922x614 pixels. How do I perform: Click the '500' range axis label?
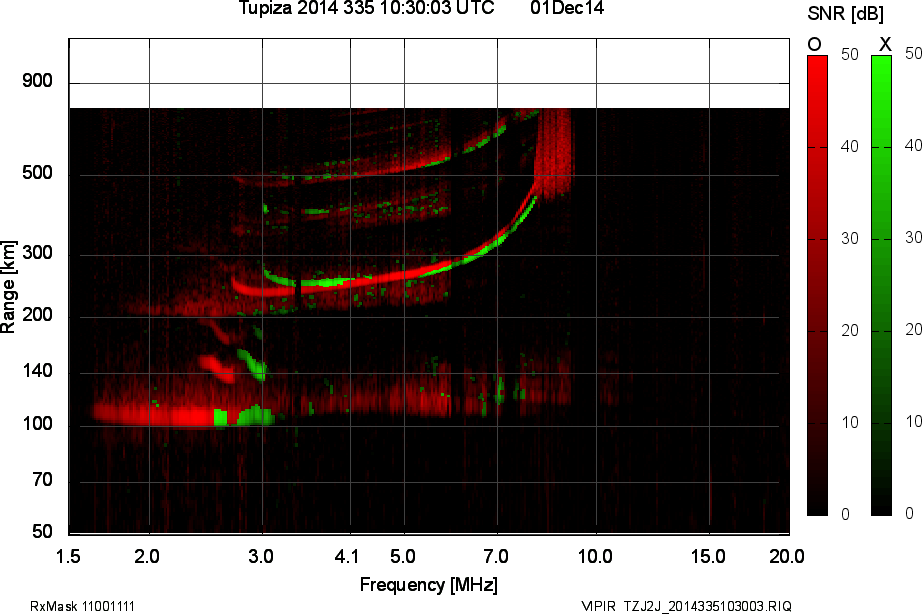click(x=37, y=173)
